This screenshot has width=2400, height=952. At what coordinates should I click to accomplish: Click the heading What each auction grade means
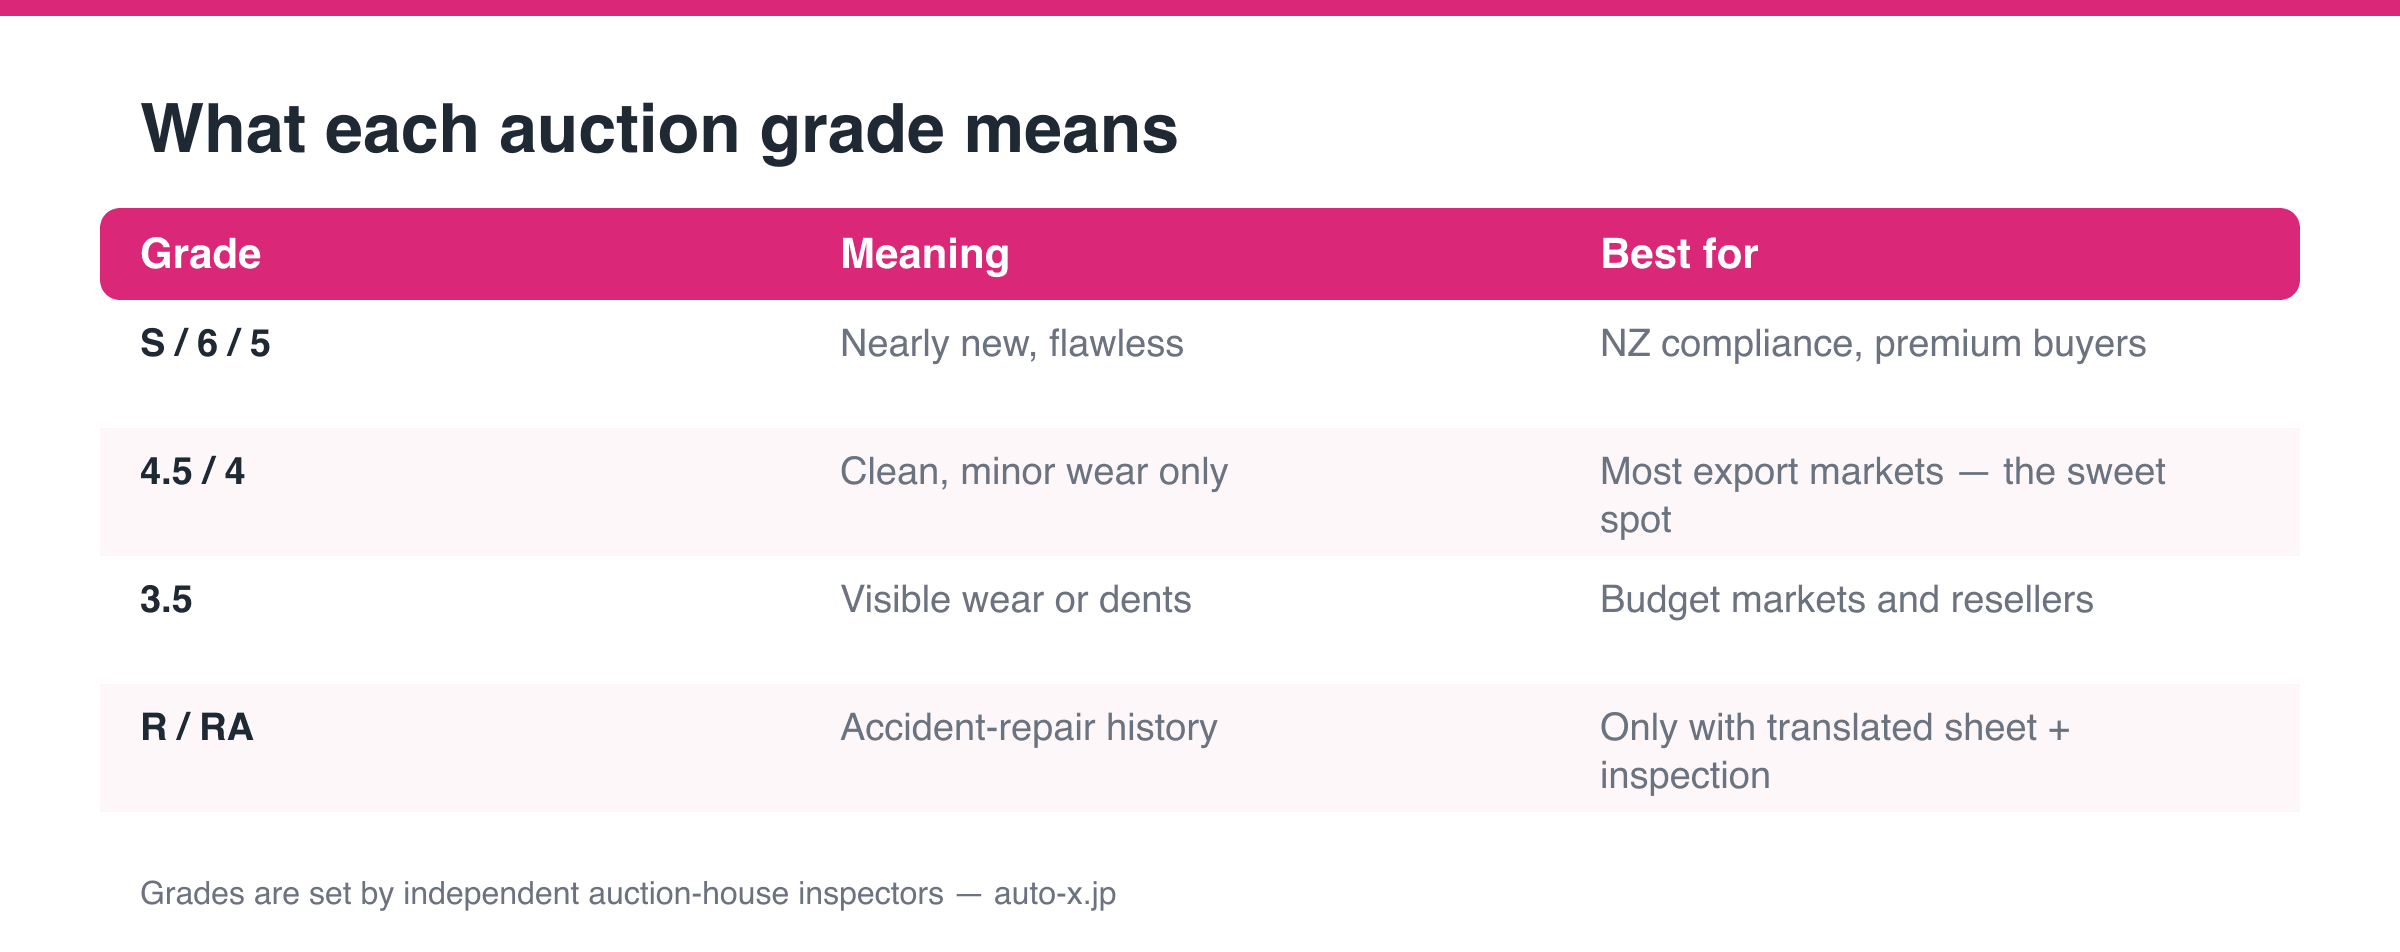tap(660, 130)
